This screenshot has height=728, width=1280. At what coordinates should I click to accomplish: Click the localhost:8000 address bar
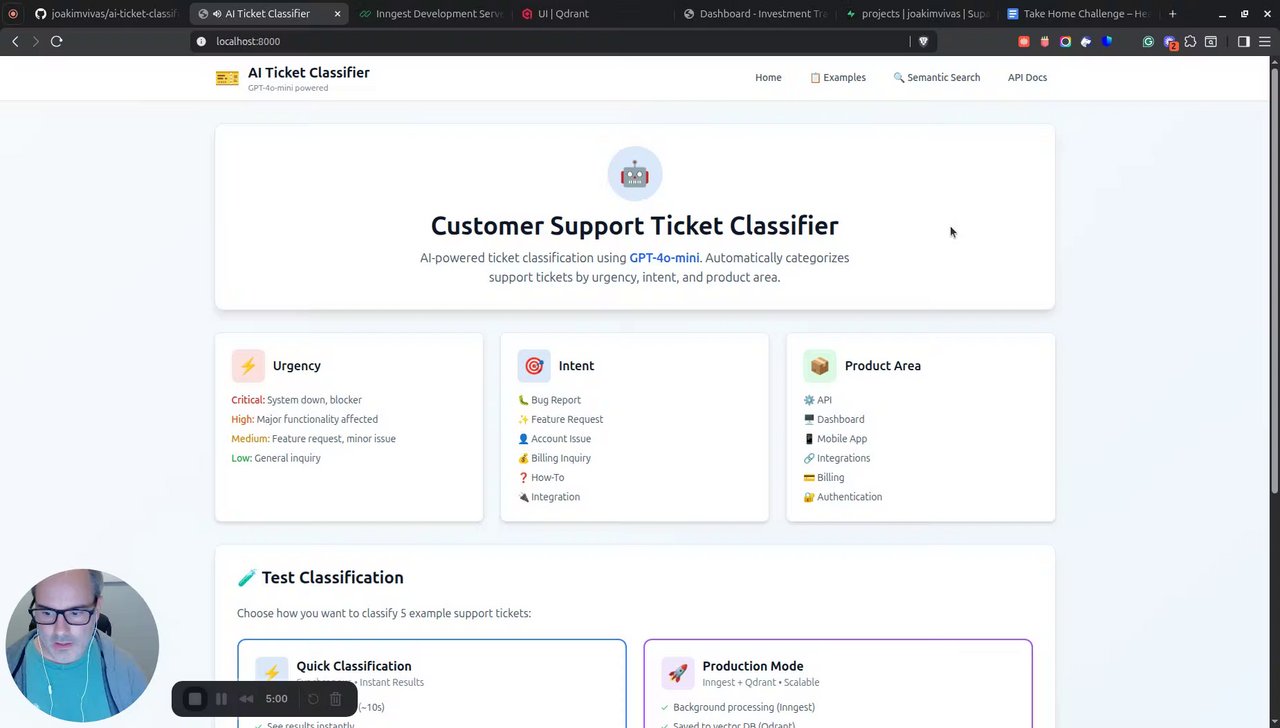pyautogui.click(x=550, y=41)
